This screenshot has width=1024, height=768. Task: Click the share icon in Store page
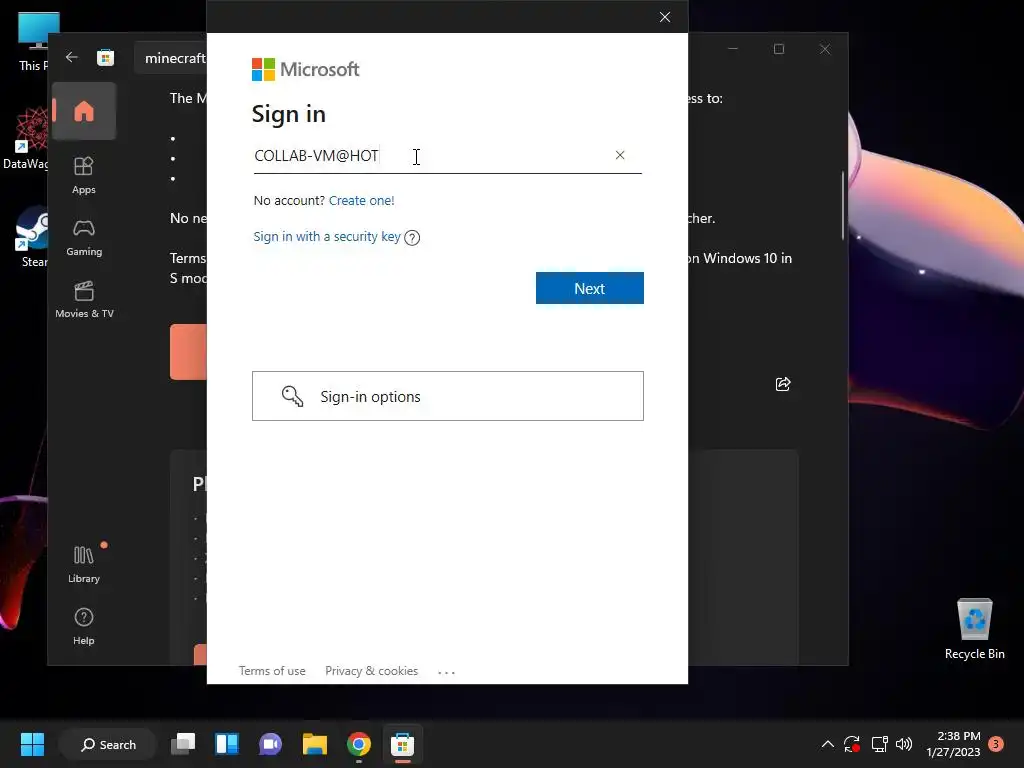783,384
